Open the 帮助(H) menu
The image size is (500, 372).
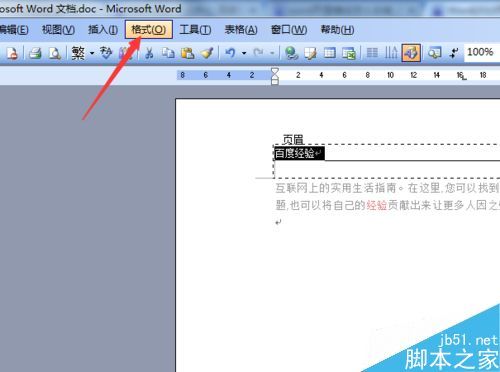[337, 30]
